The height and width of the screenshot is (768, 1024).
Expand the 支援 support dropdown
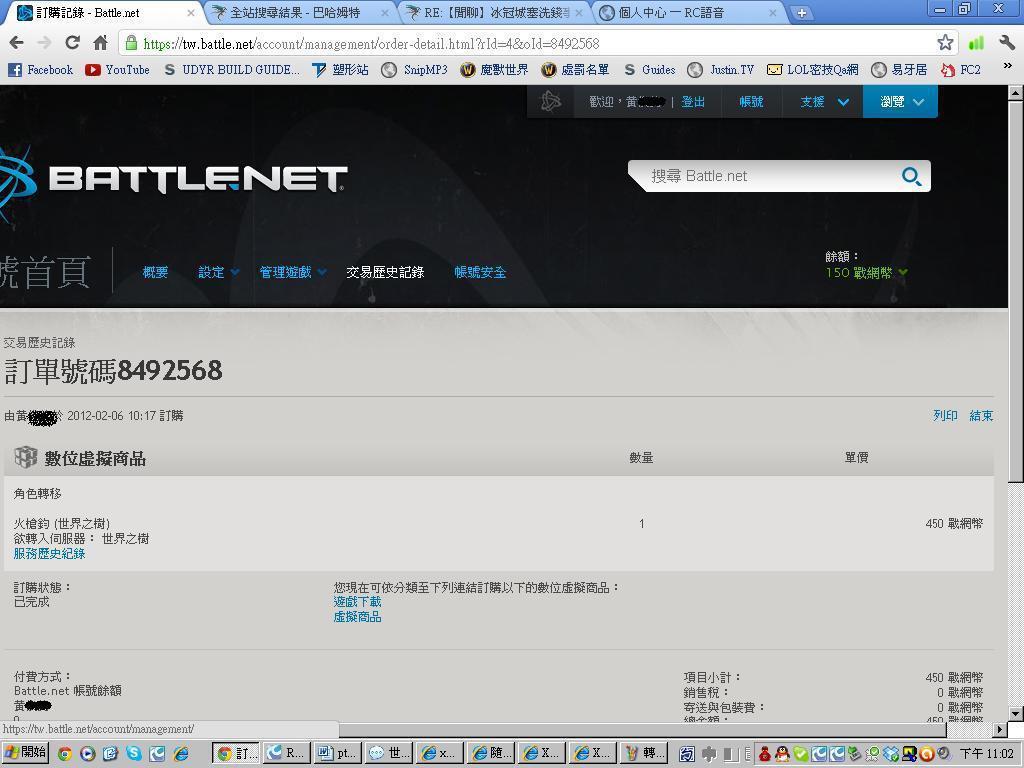pyautogui.click(x=824, y=102)
